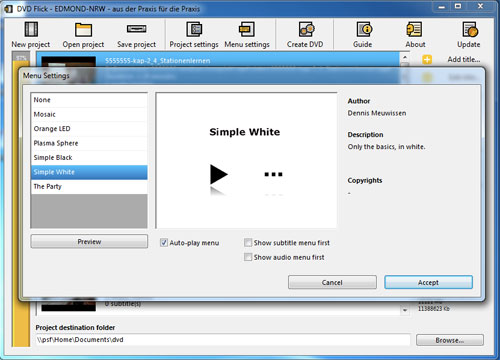
Task: Click the title list scroll-down arrow
Action: (405, 310)
